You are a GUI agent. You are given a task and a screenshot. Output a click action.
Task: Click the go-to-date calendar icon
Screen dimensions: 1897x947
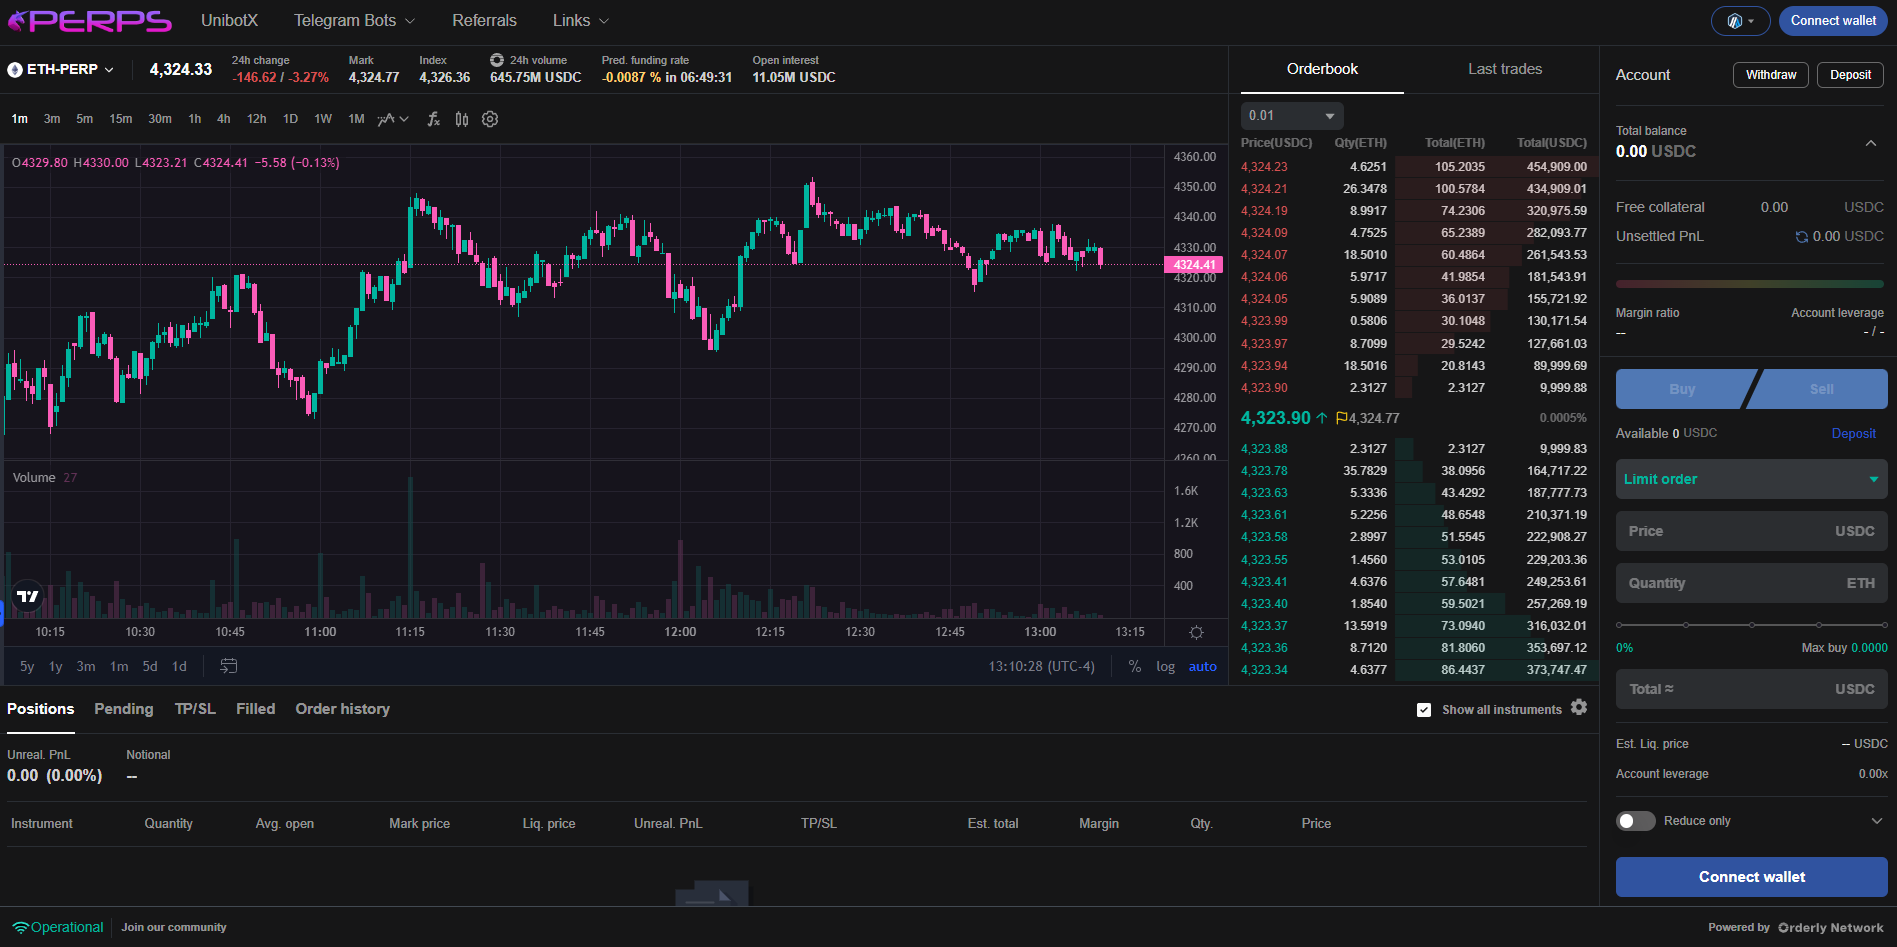click(x=228, y=666)
